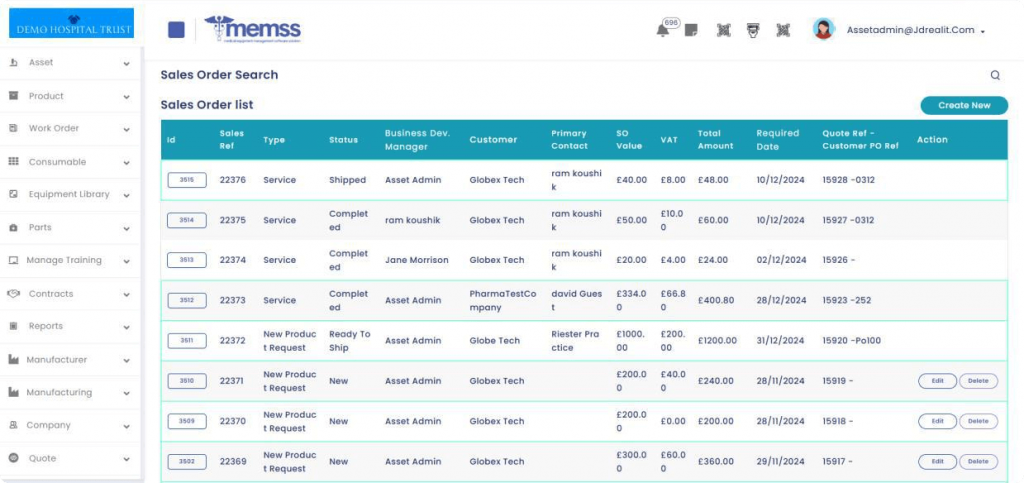Open order Id 3515 button

pos(187,180)
